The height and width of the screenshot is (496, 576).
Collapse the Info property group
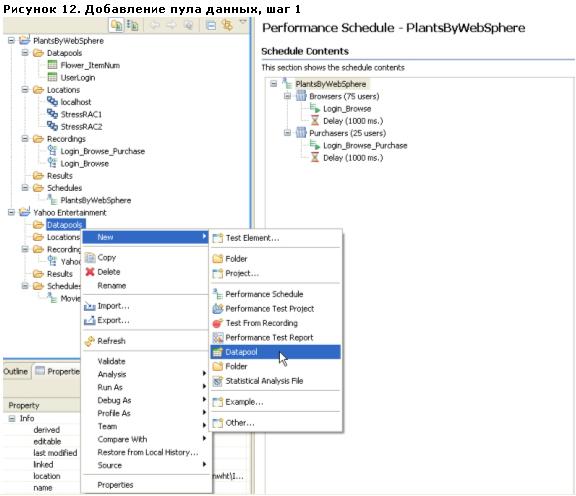pos(12,418)
